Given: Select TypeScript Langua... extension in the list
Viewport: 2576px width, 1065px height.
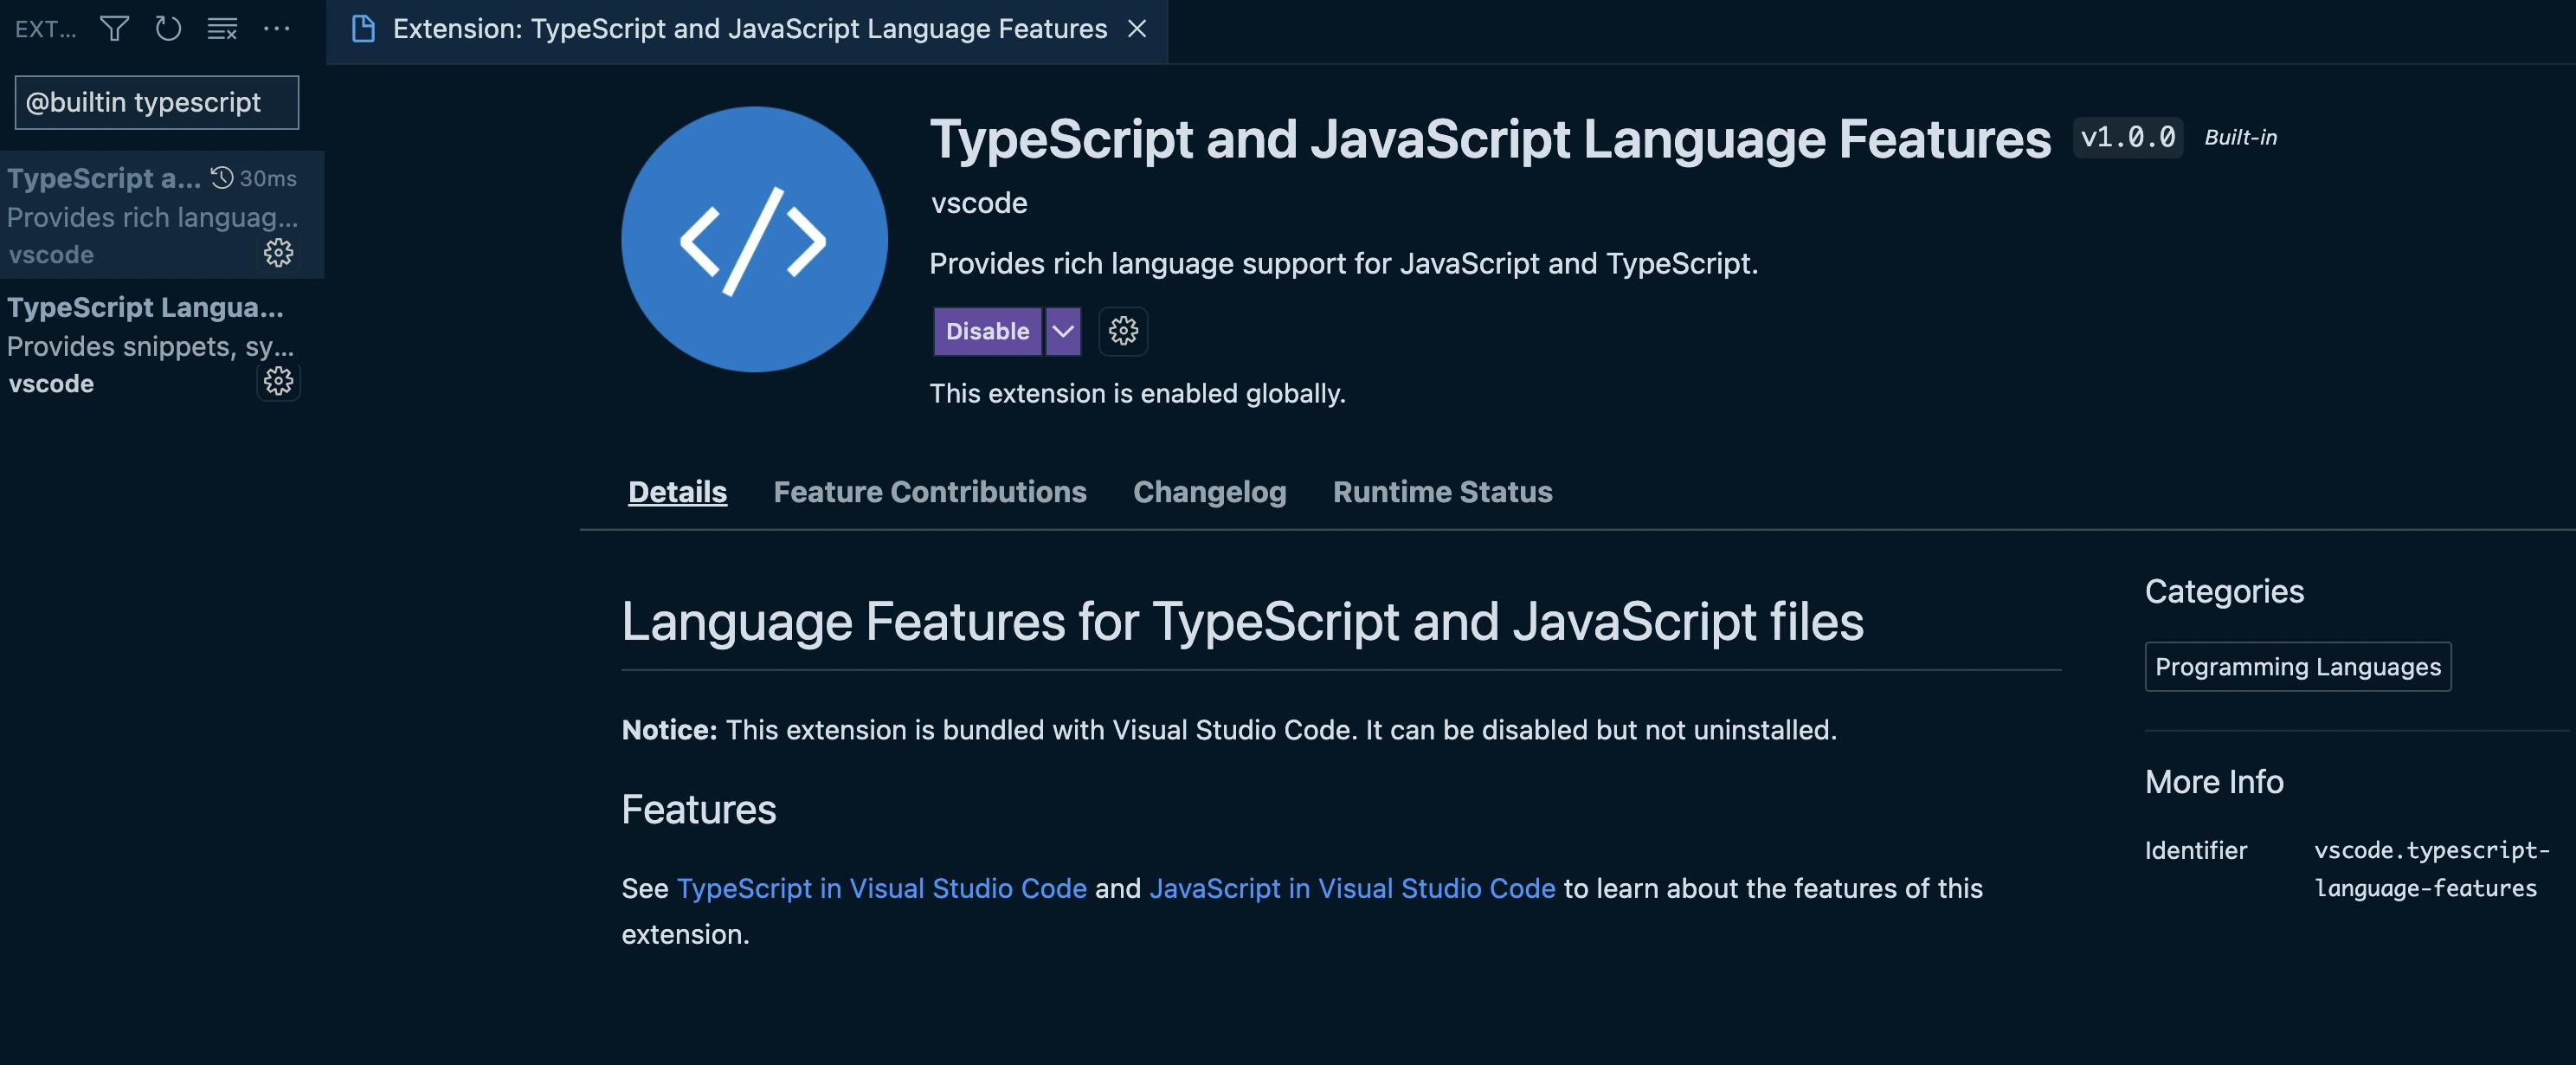Looking at the screenshot, I should click(162, 343).
